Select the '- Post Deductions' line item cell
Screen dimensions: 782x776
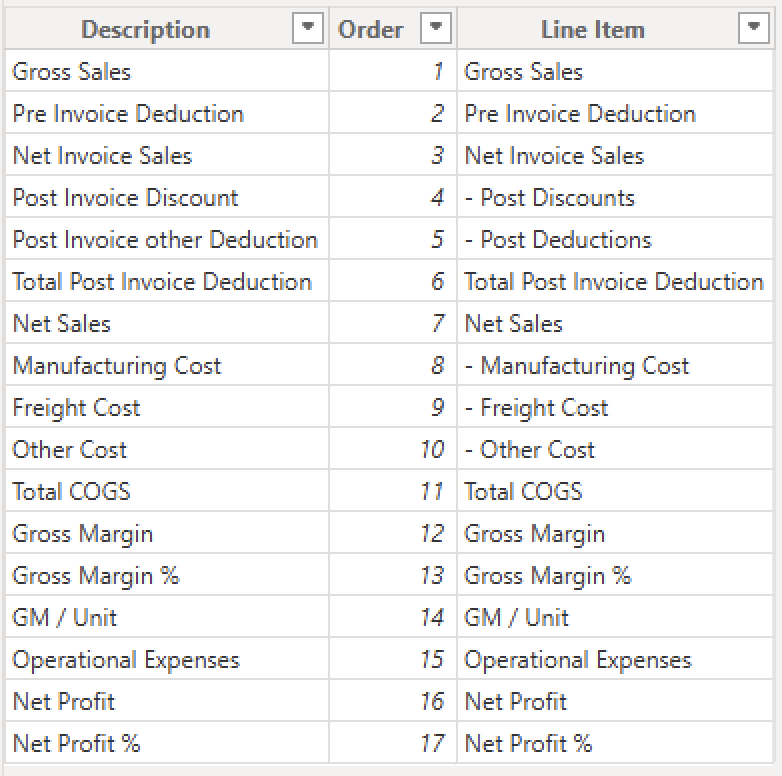tap(615, 238)
